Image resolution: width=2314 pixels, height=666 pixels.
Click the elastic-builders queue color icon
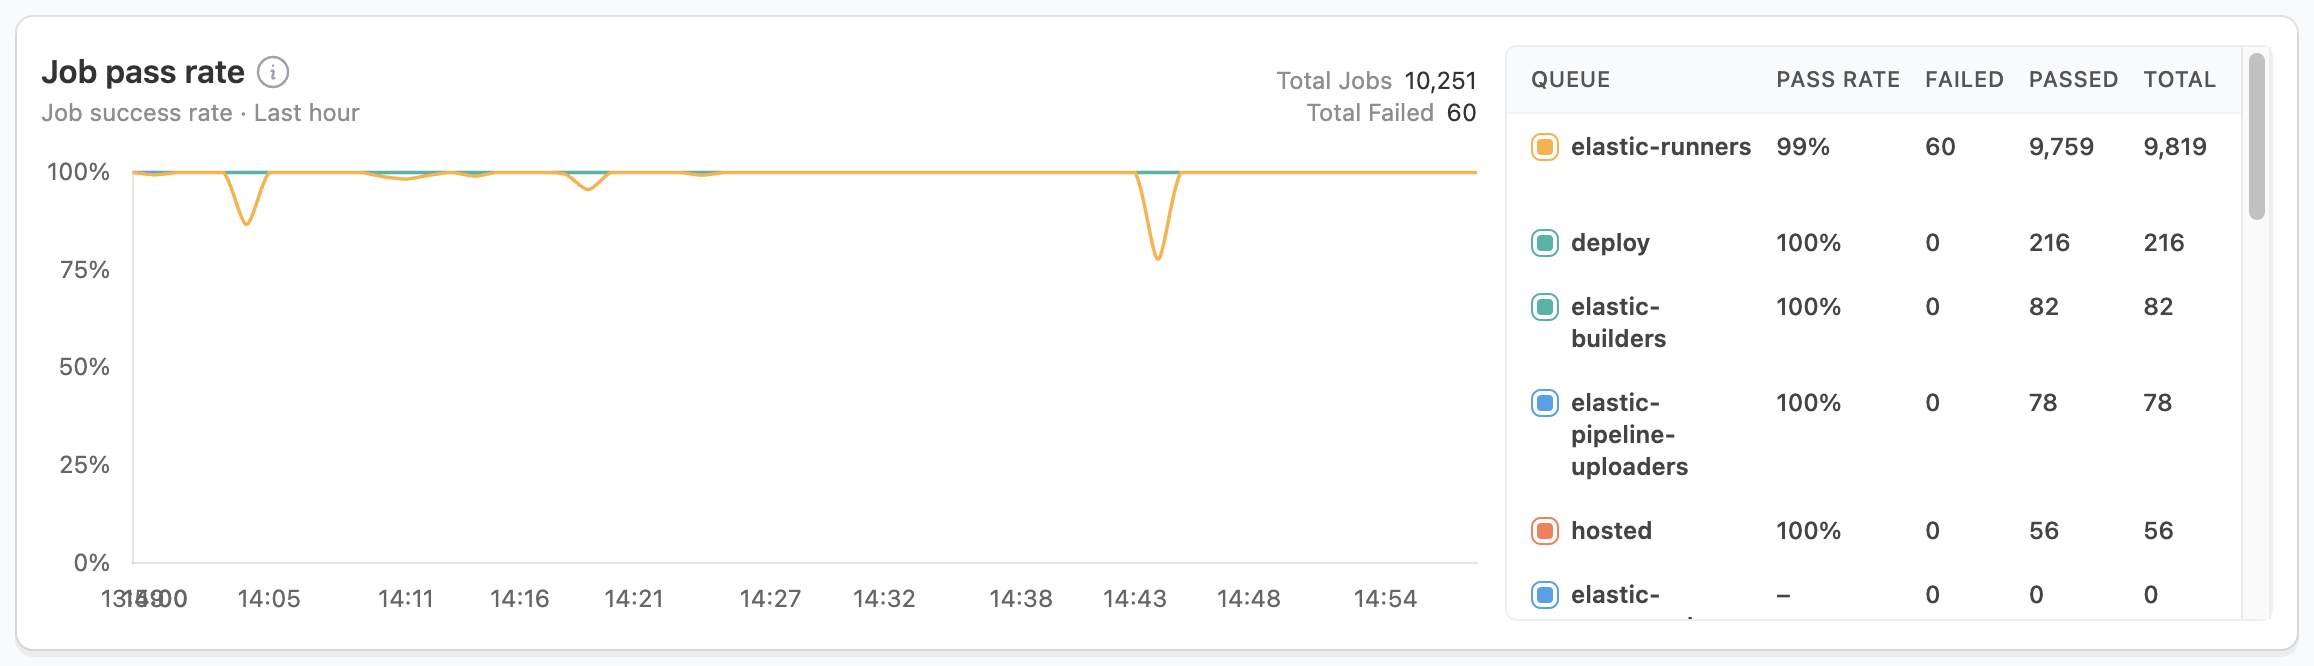(1545, 307)
